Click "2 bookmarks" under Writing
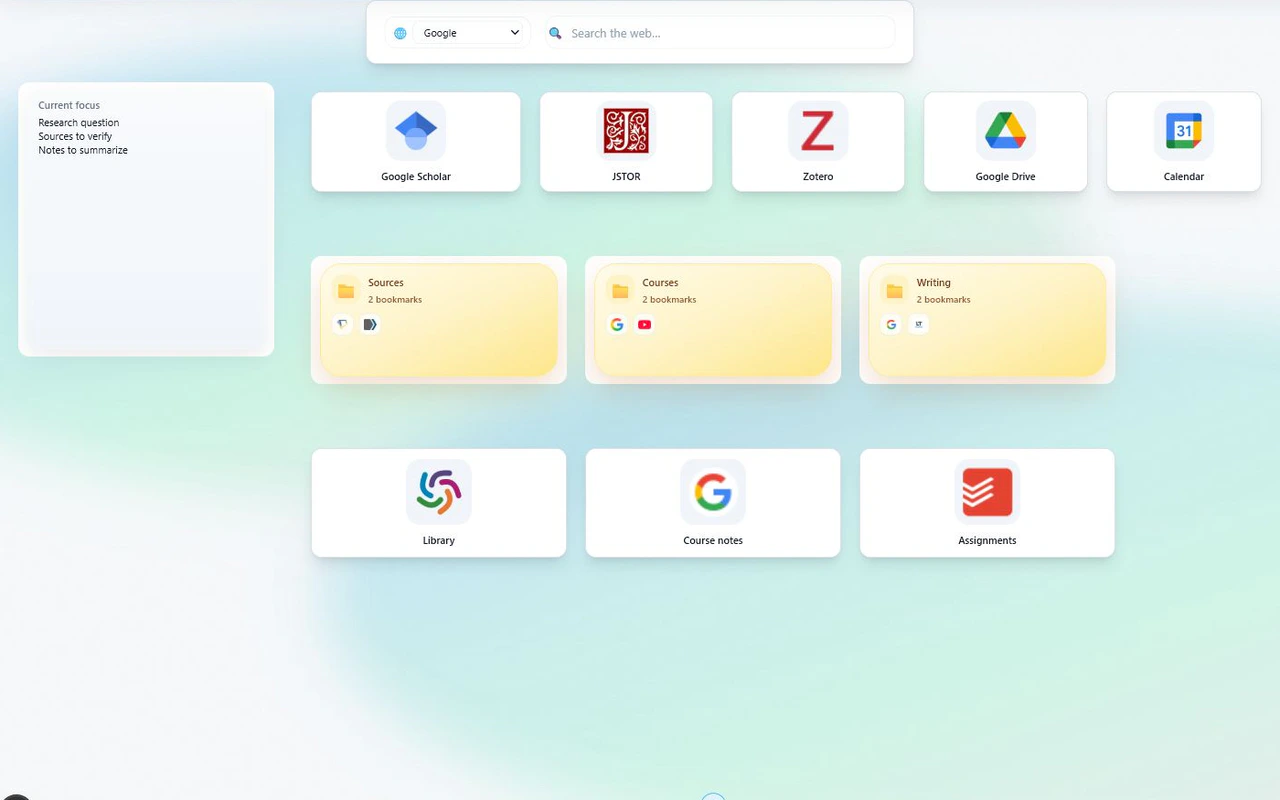This screenshot has height=800, width=1280. coord(943,300)
